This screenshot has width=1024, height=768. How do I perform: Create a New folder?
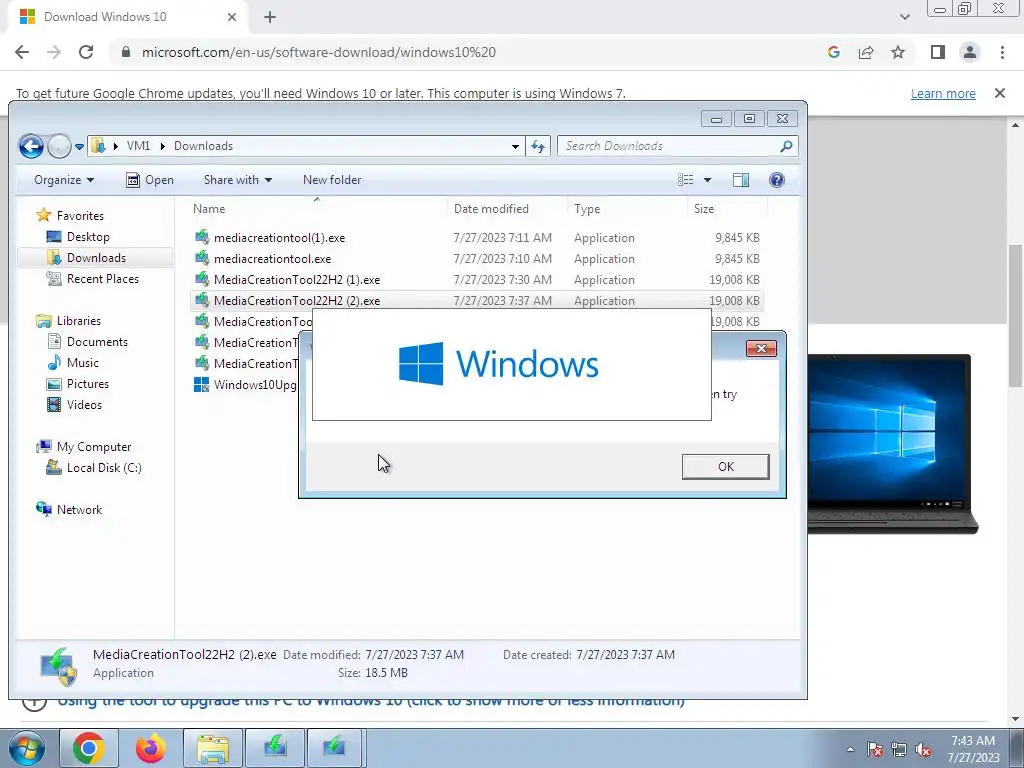pyautogui.click(x=332, y=180)
